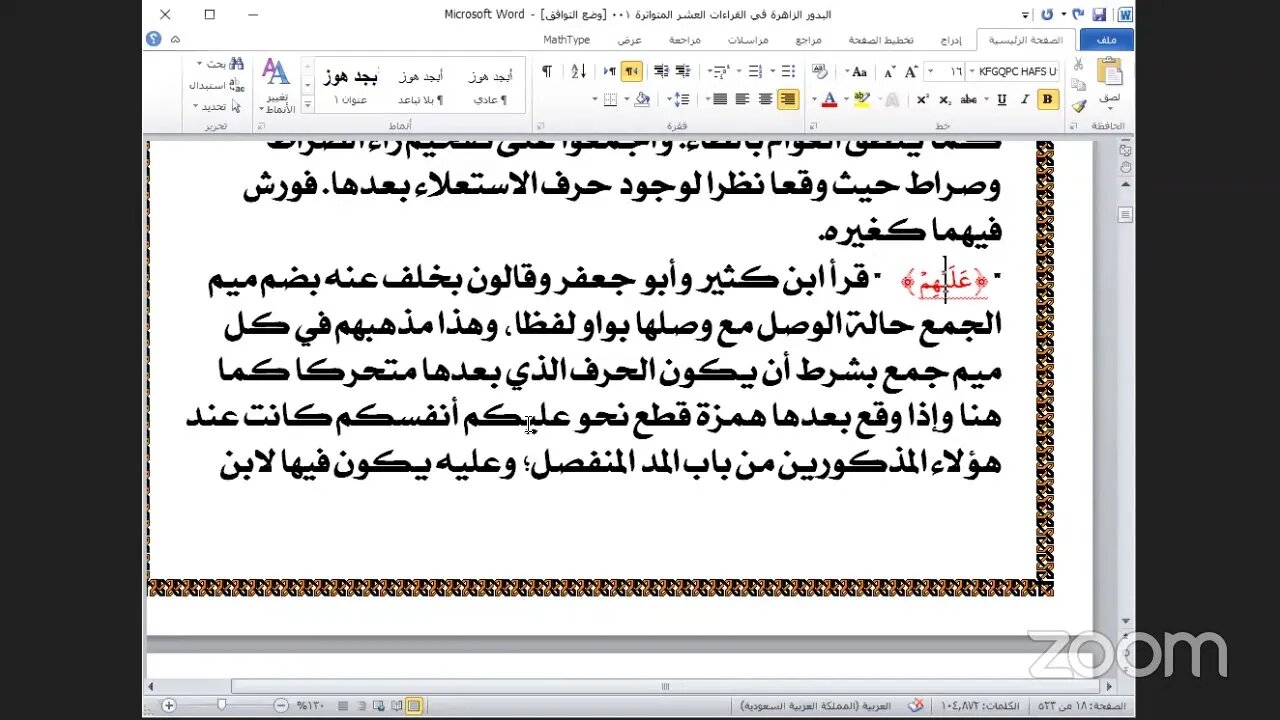Click the Sort A-Z icon
The width and height of the screenshot is (1280, 720).
pyautogui.click(x=579, y=71)
